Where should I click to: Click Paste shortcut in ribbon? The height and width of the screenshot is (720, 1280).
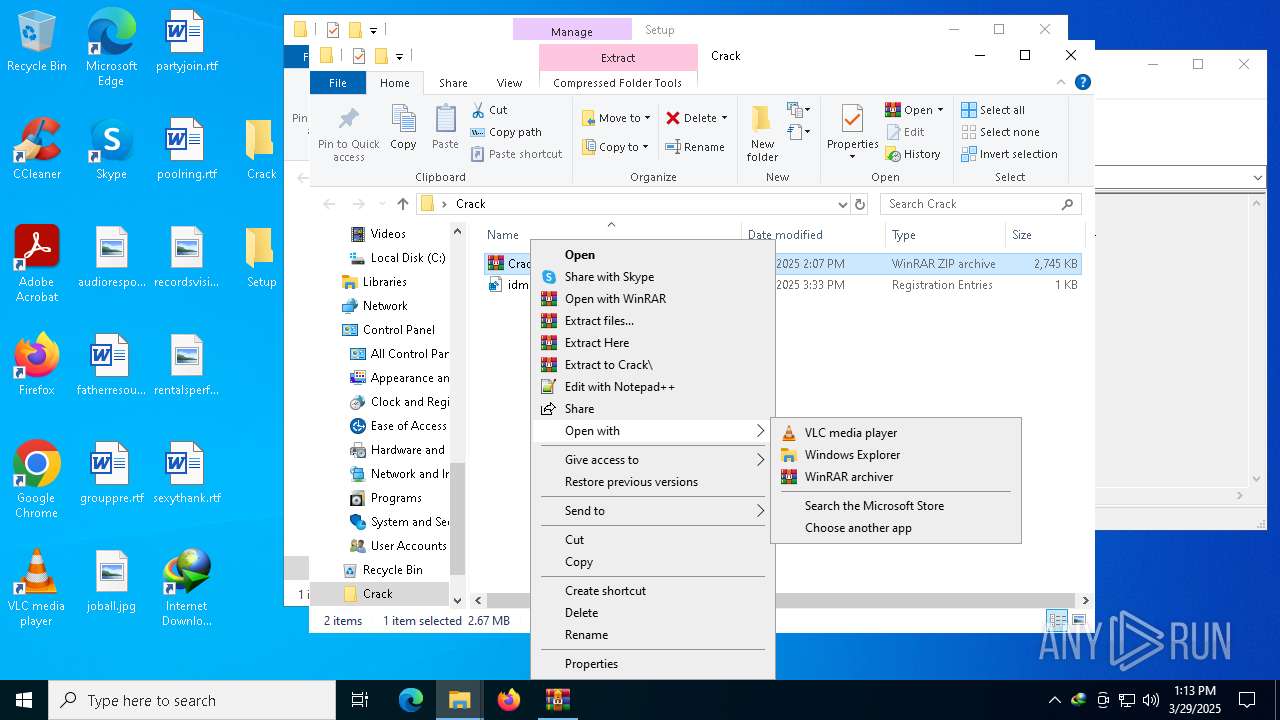(516, 154)
